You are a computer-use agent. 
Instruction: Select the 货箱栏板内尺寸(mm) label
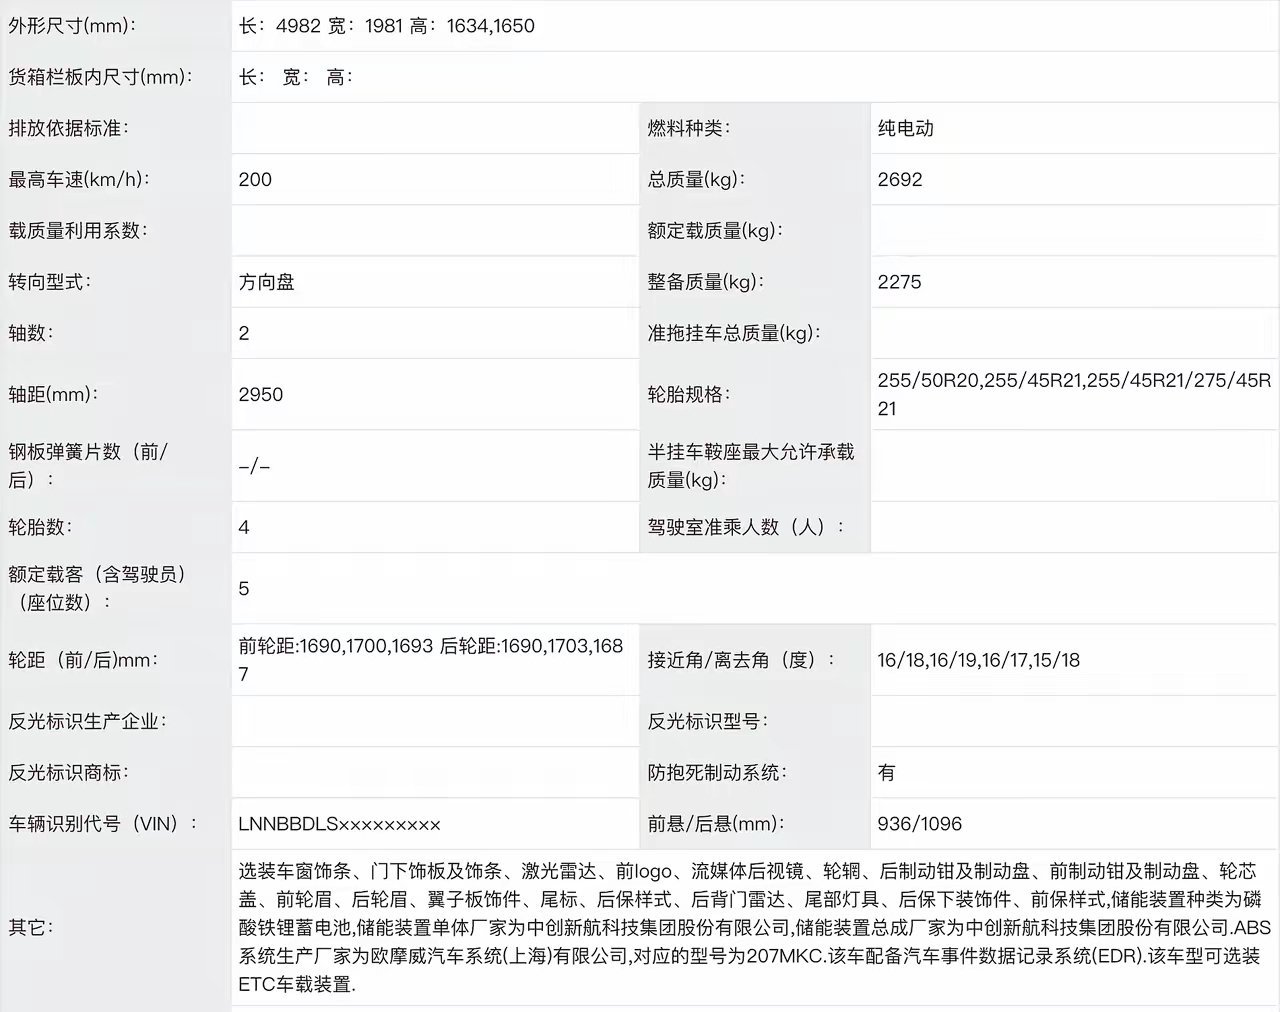point(101,77)
